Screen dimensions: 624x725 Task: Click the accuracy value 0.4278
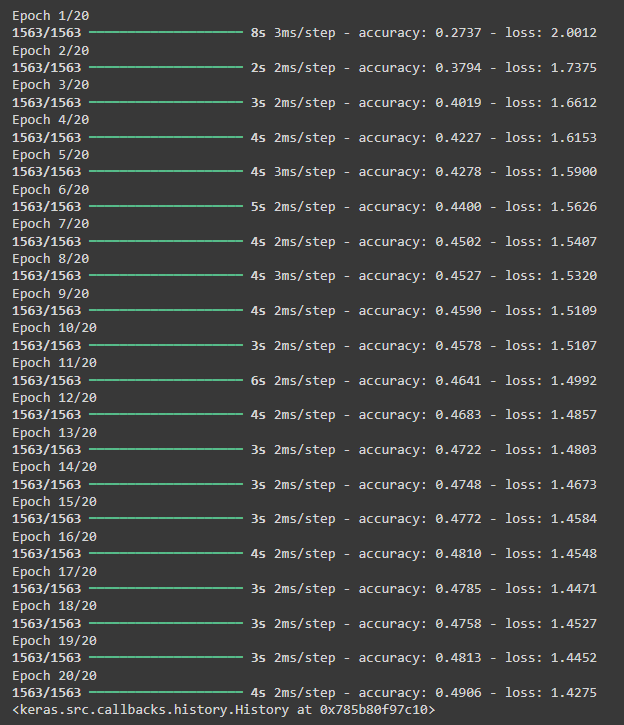pos(458,172)
